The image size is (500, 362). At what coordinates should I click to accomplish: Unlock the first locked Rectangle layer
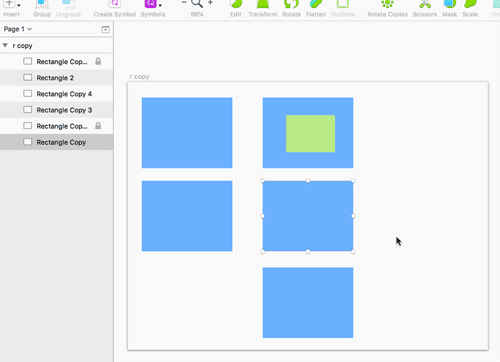pyautogui.click(x=98, y=61)
